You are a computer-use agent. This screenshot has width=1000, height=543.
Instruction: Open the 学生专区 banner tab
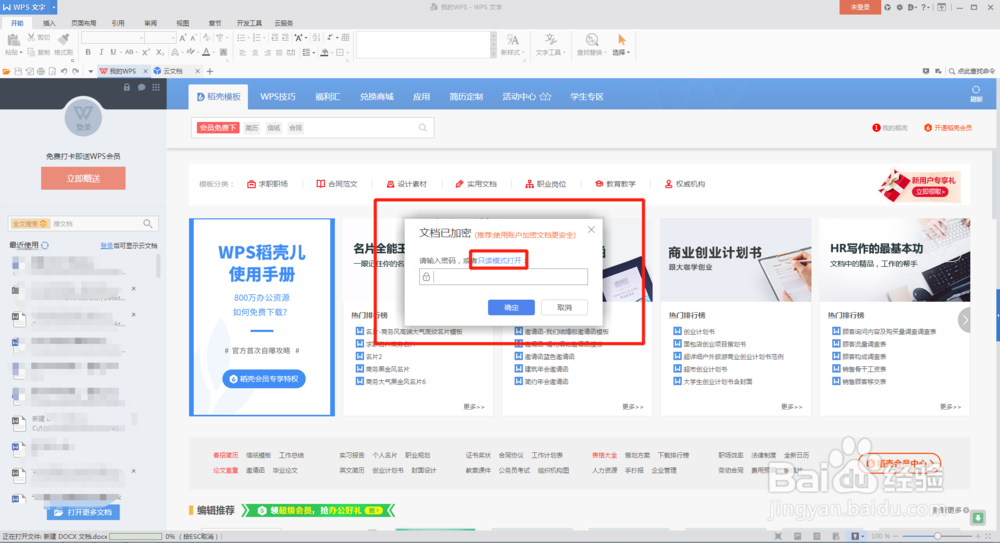pyautogui.click(x=587, y=97)
